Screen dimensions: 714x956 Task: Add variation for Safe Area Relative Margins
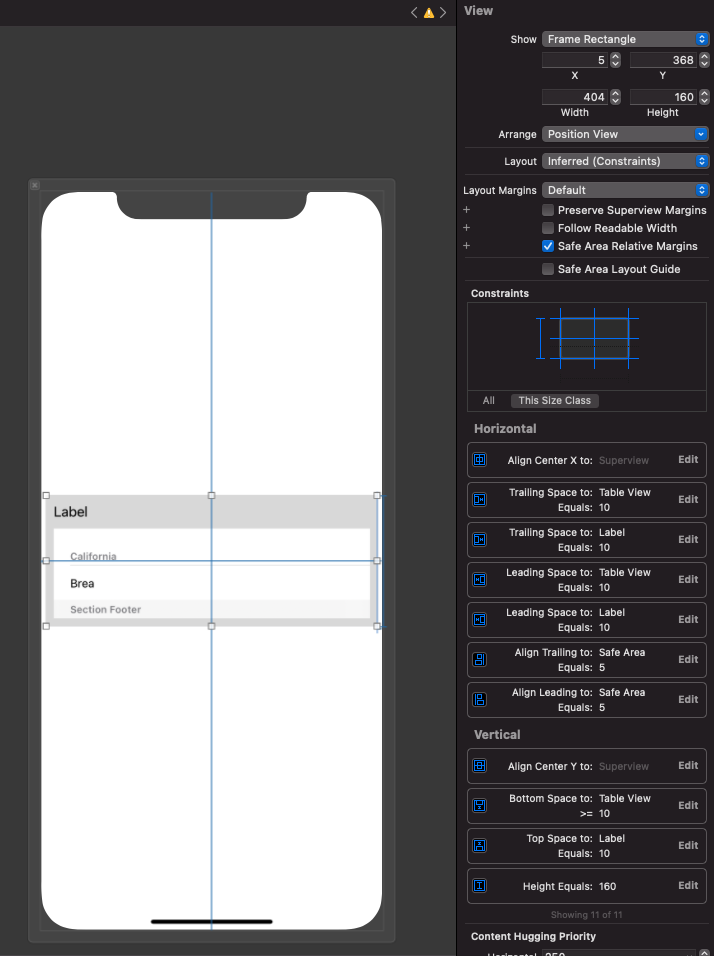pyautogui.click(x=466, y=246)
